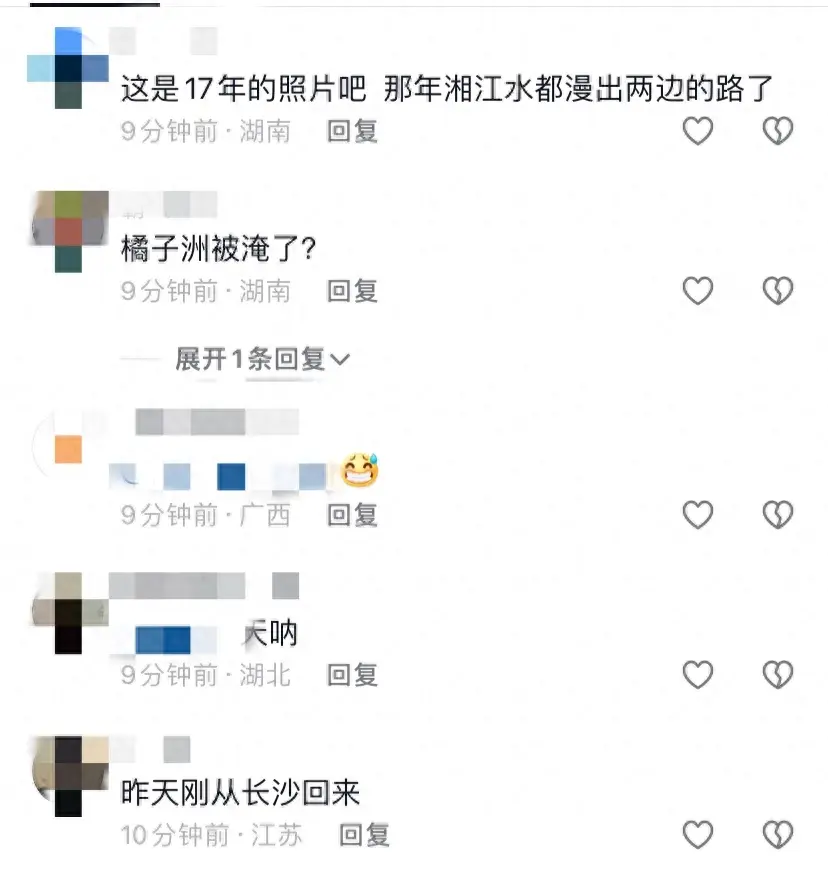Like the 昨天刚从长沙回来 comment
The height and width of the screenshot is (873, 828).
click(x=698, y=835)
